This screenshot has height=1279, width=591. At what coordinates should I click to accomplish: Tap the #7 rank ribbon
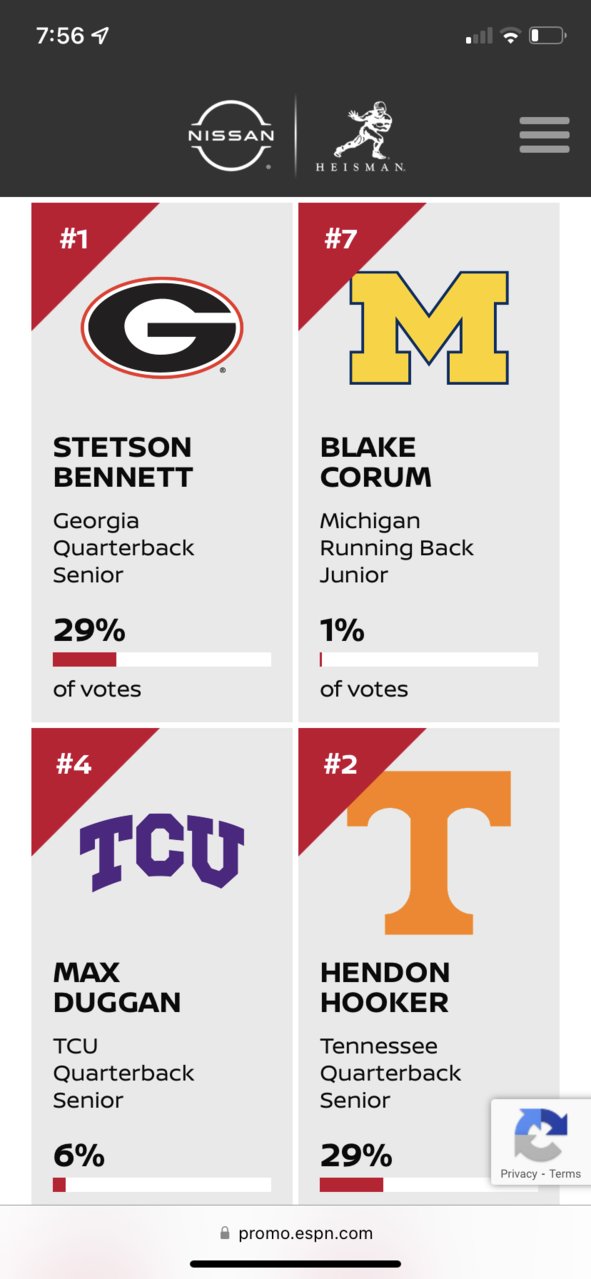pos(342,241)
